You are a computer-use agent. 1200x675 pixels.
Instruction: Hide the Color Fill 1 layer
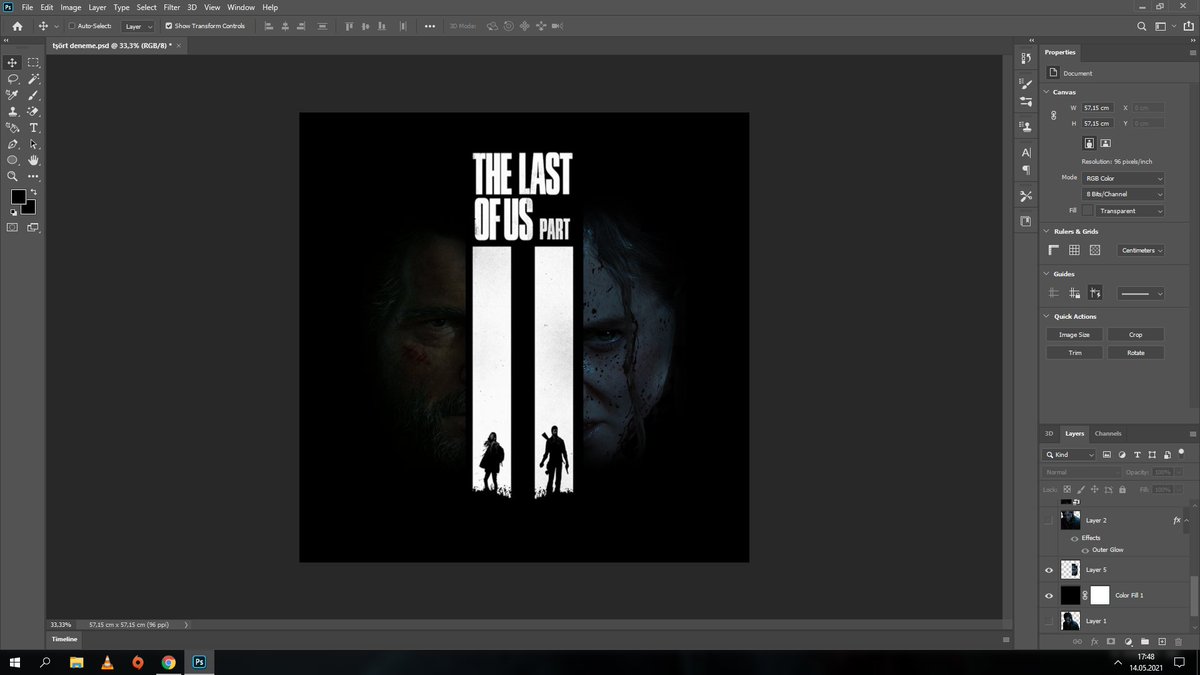click(x=1049, y=595)
